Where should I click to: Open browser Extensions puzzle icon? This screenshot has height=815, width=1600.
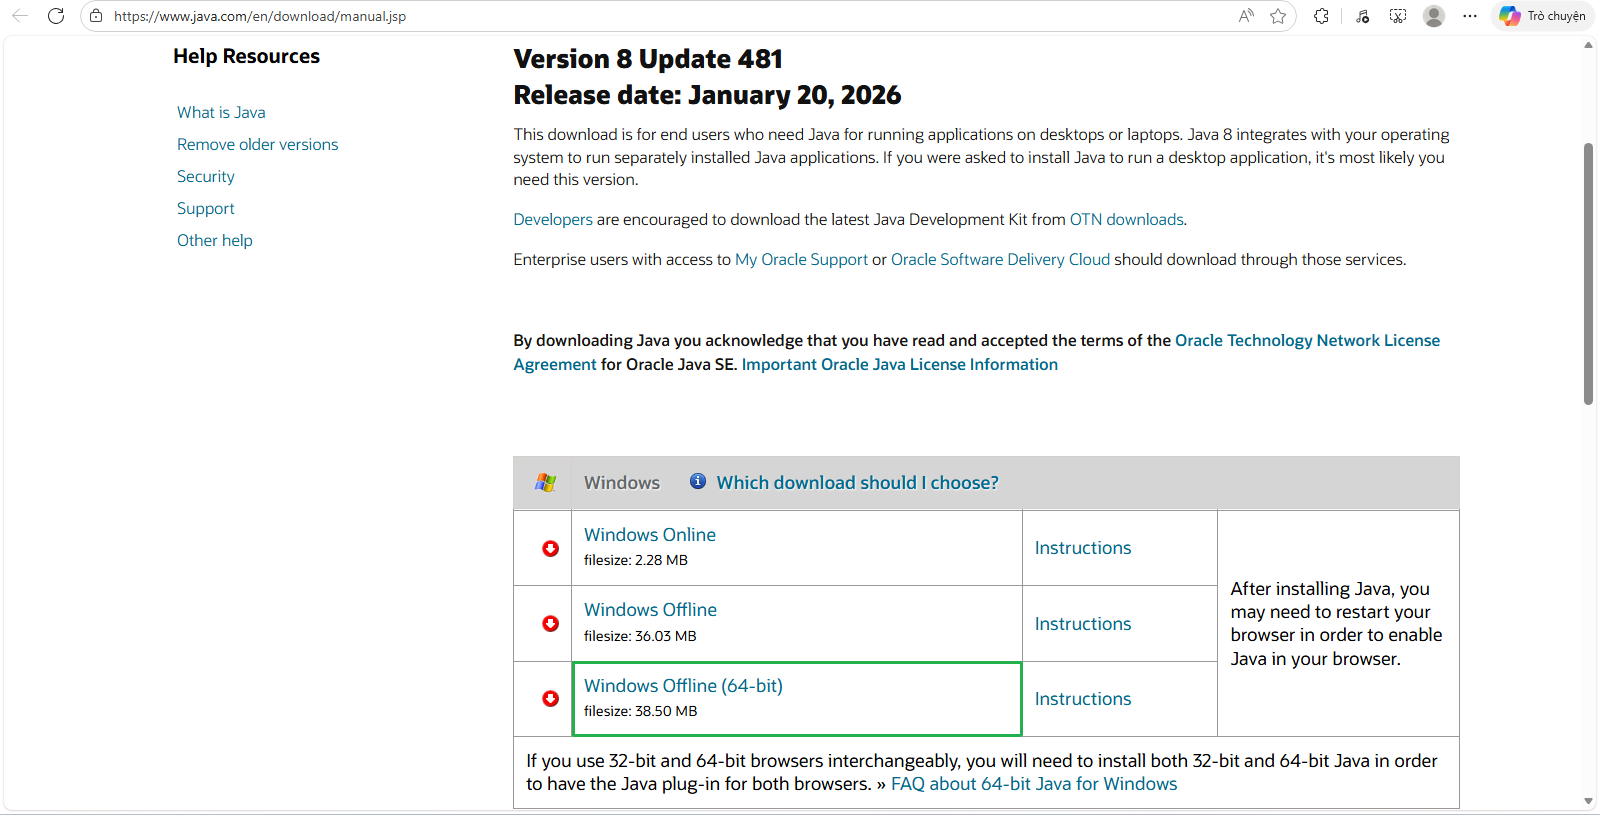[1322, 16]
